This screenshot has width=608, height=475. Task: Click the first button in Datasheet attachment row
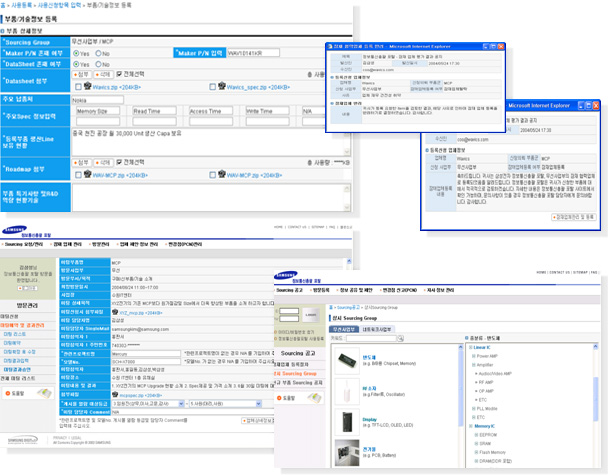coord(81,74)
